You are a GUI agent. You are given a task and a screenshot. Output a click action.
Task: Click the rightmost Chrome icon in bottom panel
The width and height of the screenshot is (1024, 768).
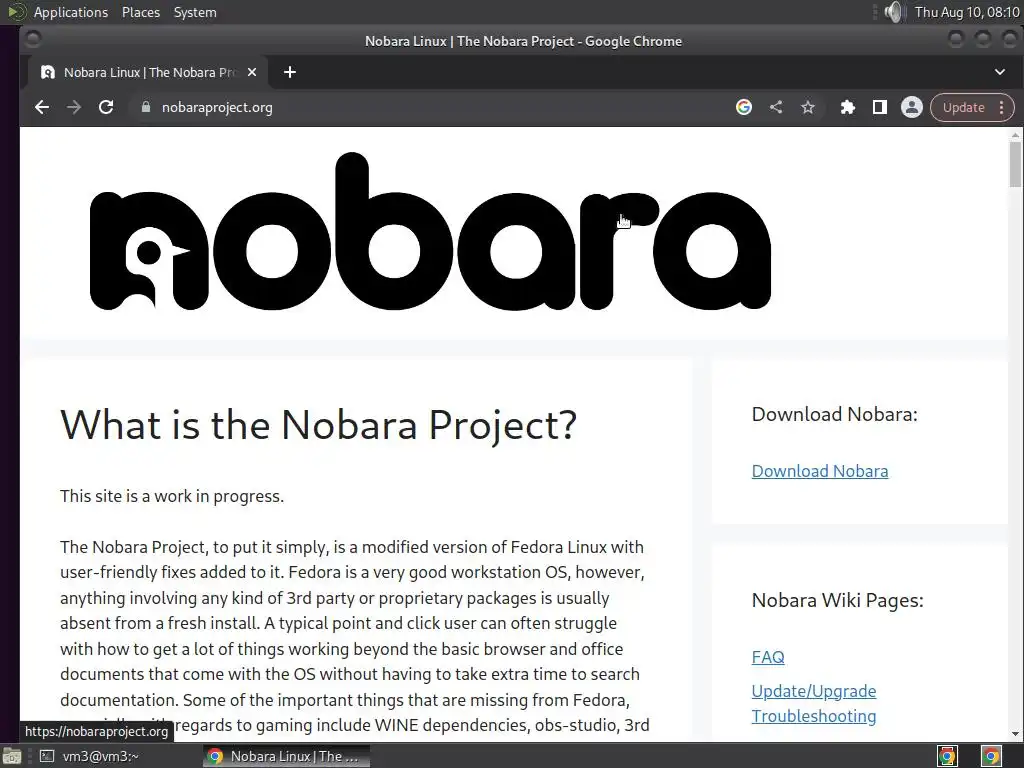point(991,756)
